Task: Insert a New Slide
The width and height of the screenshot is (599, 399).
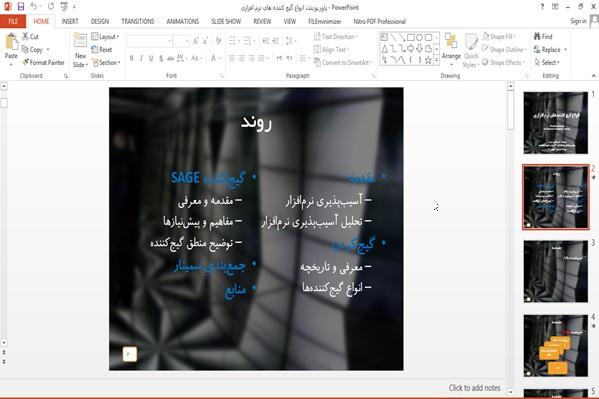Action: 80,50
